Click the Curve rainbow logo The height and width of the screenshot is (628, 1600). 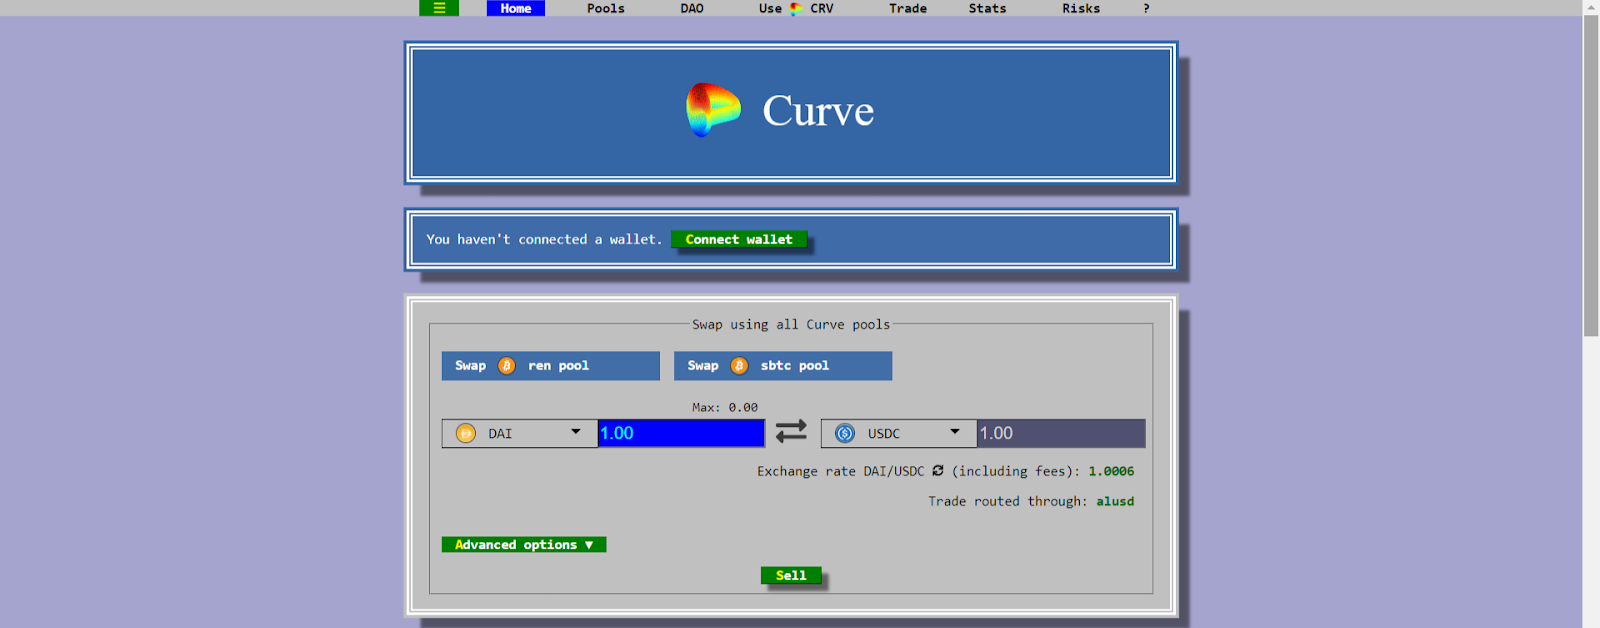coord(713,110)
